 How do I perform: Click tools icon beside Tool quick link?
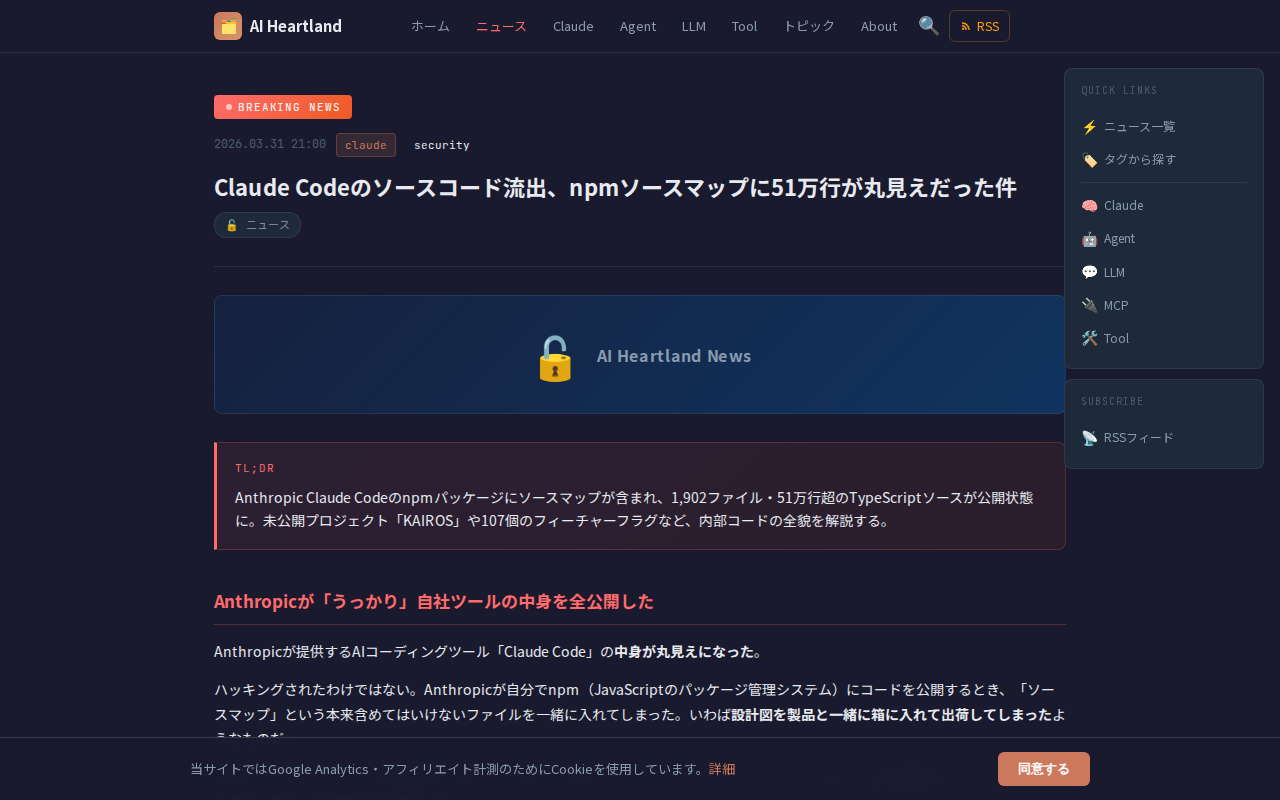(1090, 338)
